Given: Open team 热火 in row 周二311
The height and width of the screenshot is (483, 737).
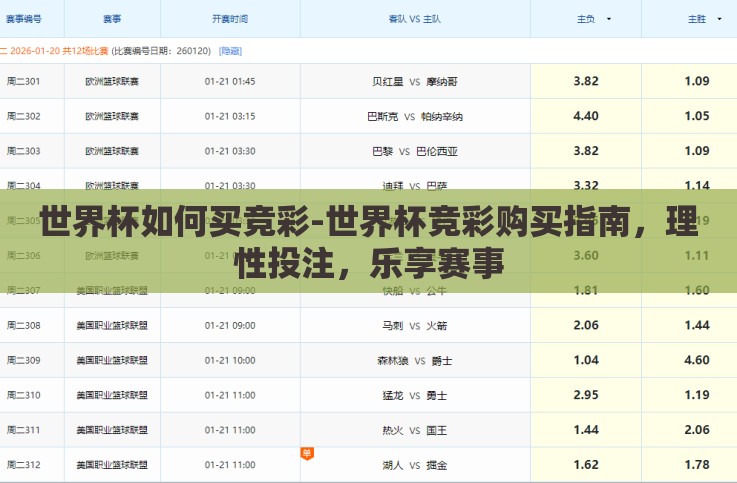Looking at the screenshot, I should (393, 430).
